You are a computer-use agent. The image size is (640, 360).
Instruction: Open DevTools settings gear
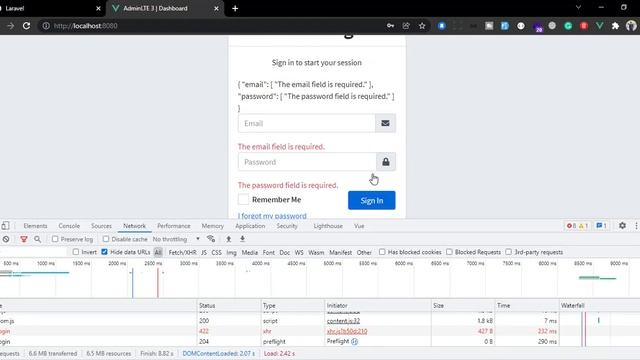click(622, 225)
